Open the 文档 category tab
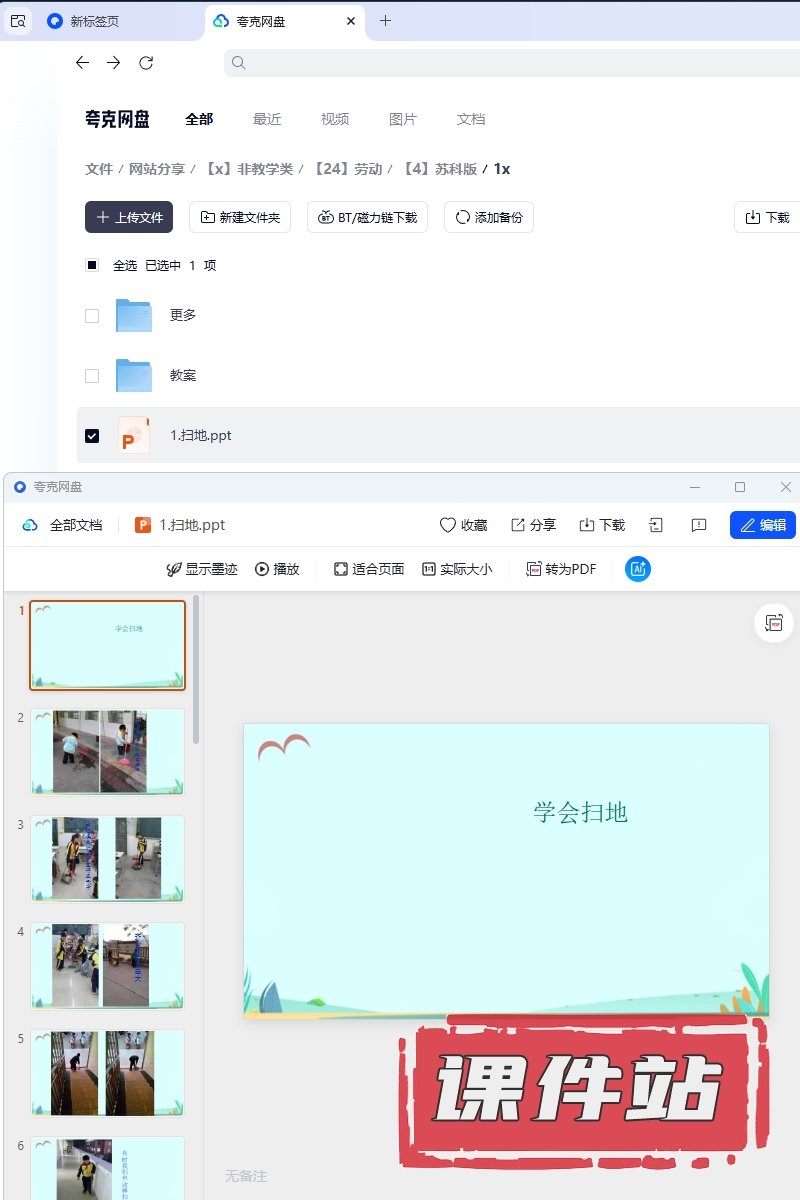The image size is (800, 1200). (x=471, y=119)
